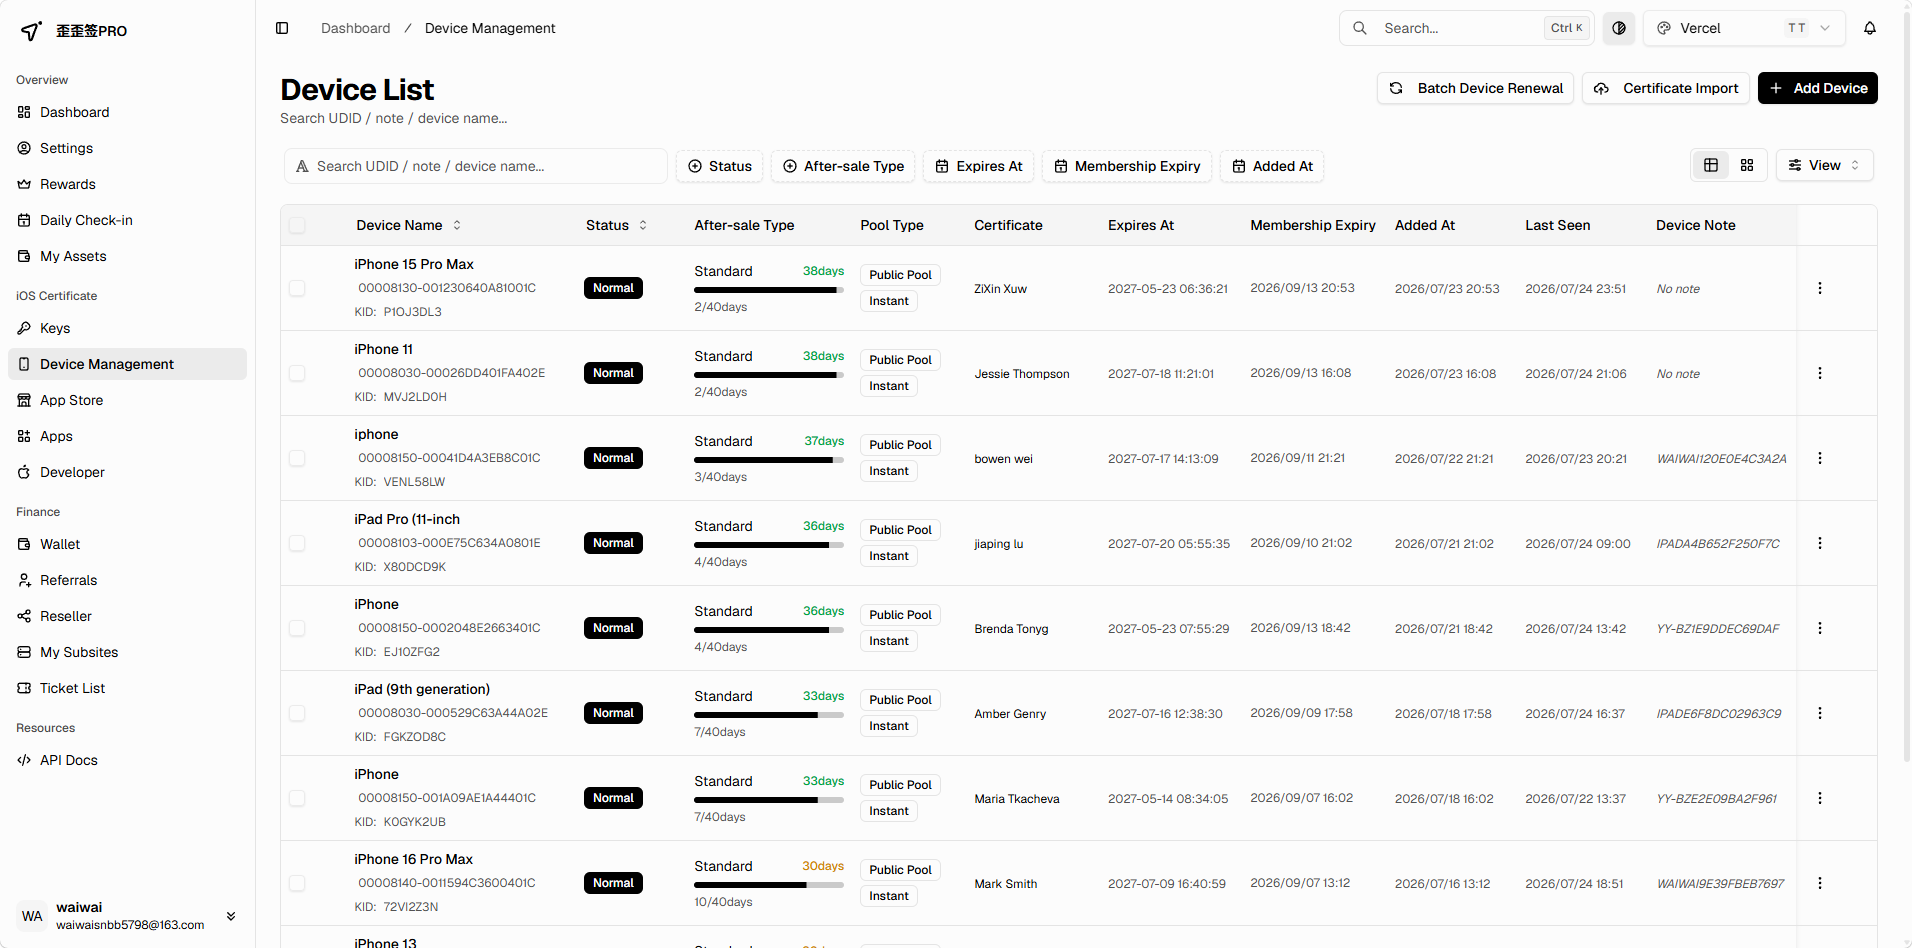Screen dimensions: 1912x948
Task: Open the Ticket List page
Action: (x=128, y=688)
